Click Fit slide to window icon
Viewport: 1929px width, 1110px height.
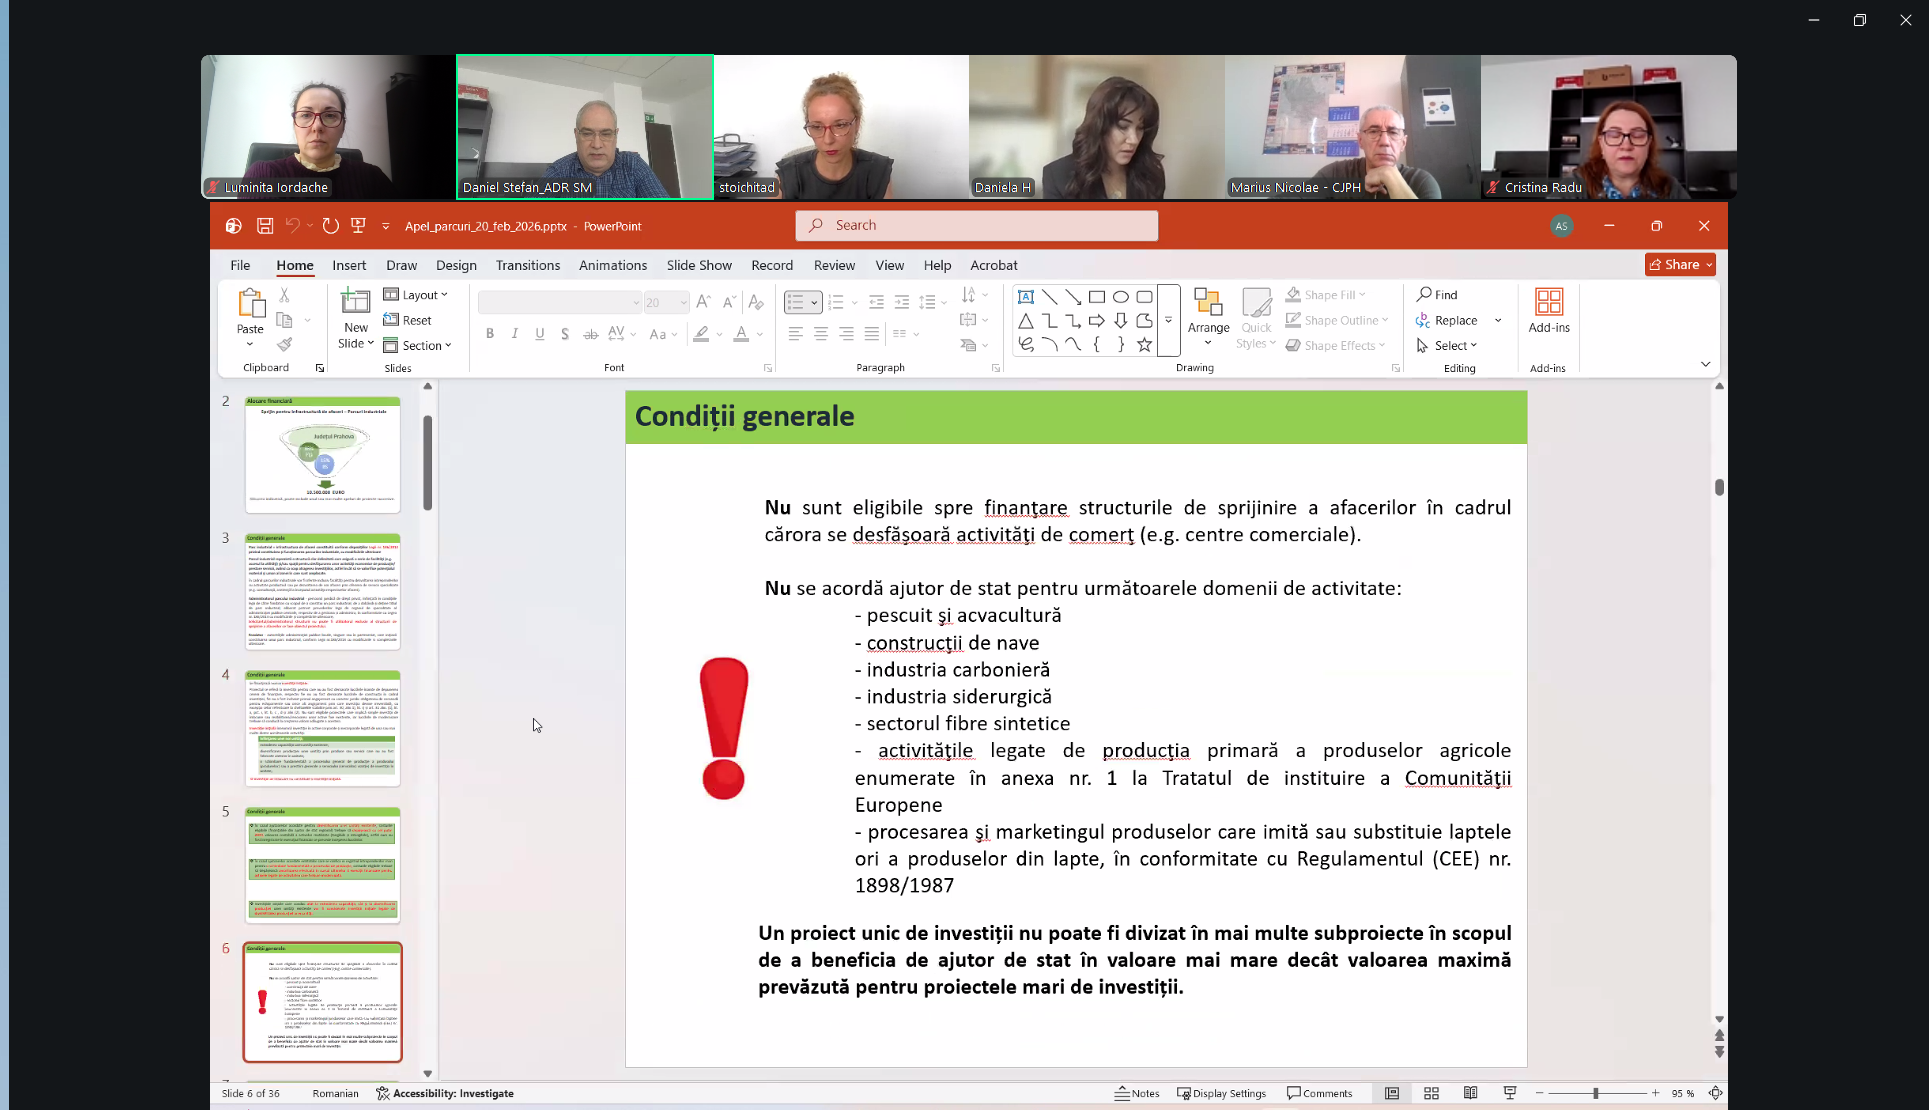[x=1715, y=1093]
